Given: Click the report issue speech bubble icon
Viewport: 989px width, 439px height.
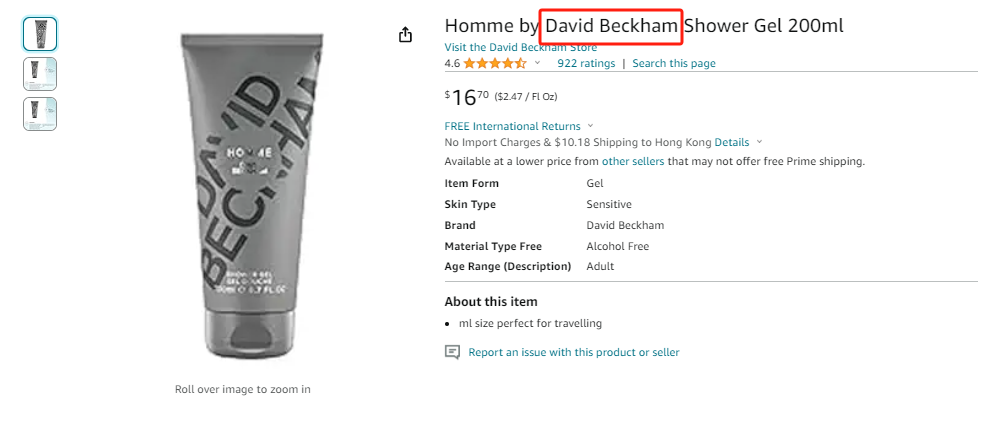Looking at the screenshot, I should click(452, 352).
